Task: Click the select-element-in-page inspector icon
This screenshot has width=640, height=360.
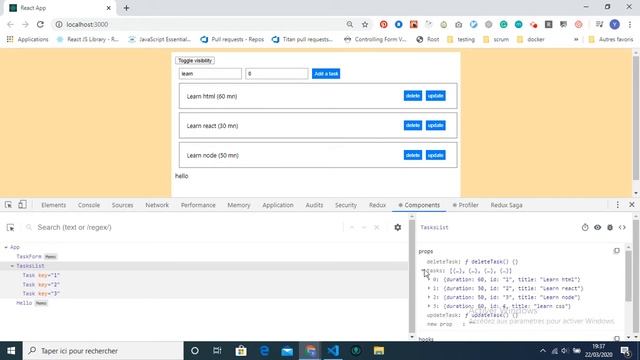Action: 8,205
